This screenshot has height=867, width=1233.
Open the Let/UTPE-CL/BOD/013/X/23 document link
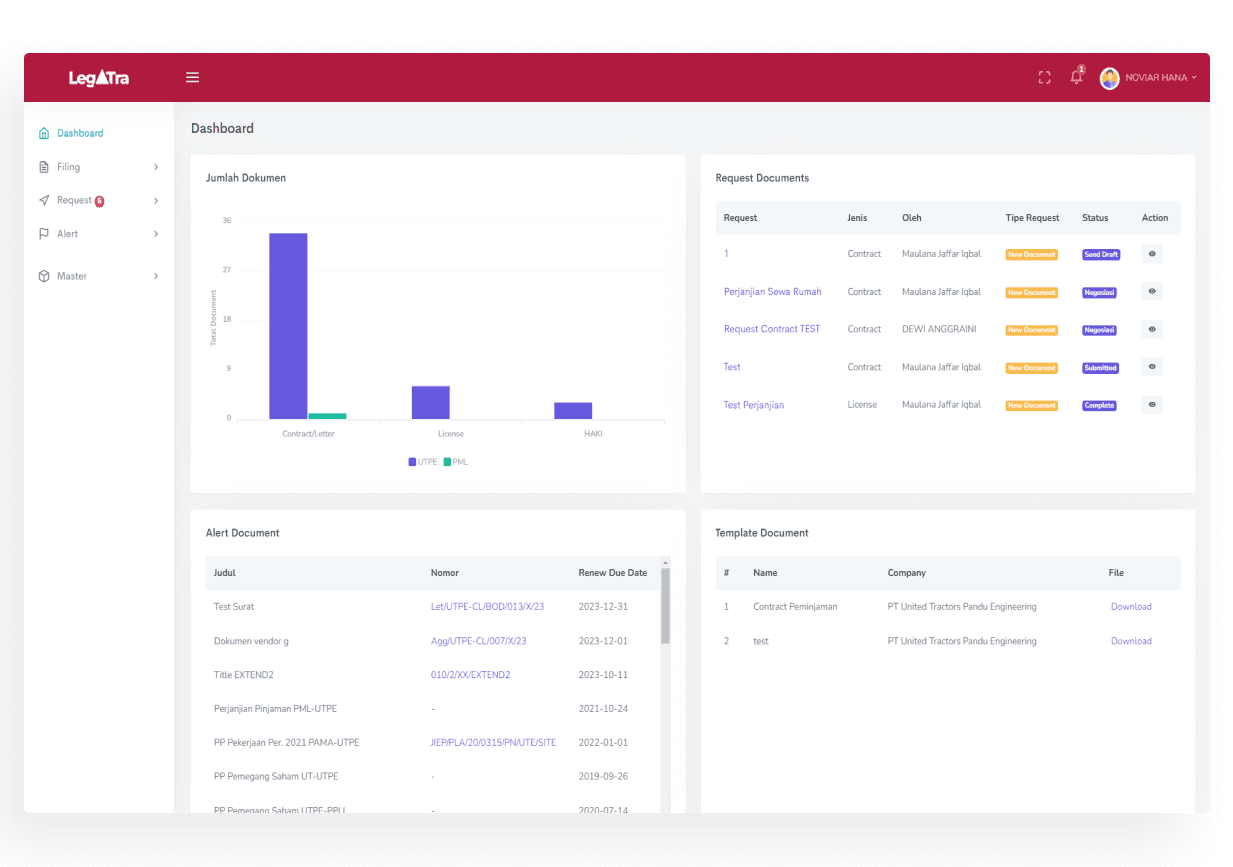click(487, 607)
